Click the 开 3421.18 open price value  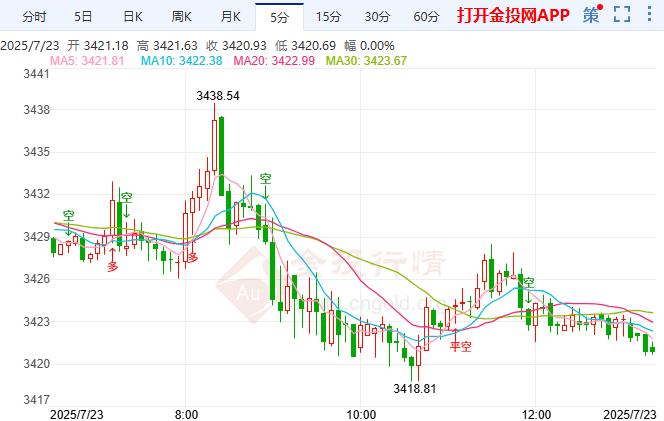tap(98, 46)
